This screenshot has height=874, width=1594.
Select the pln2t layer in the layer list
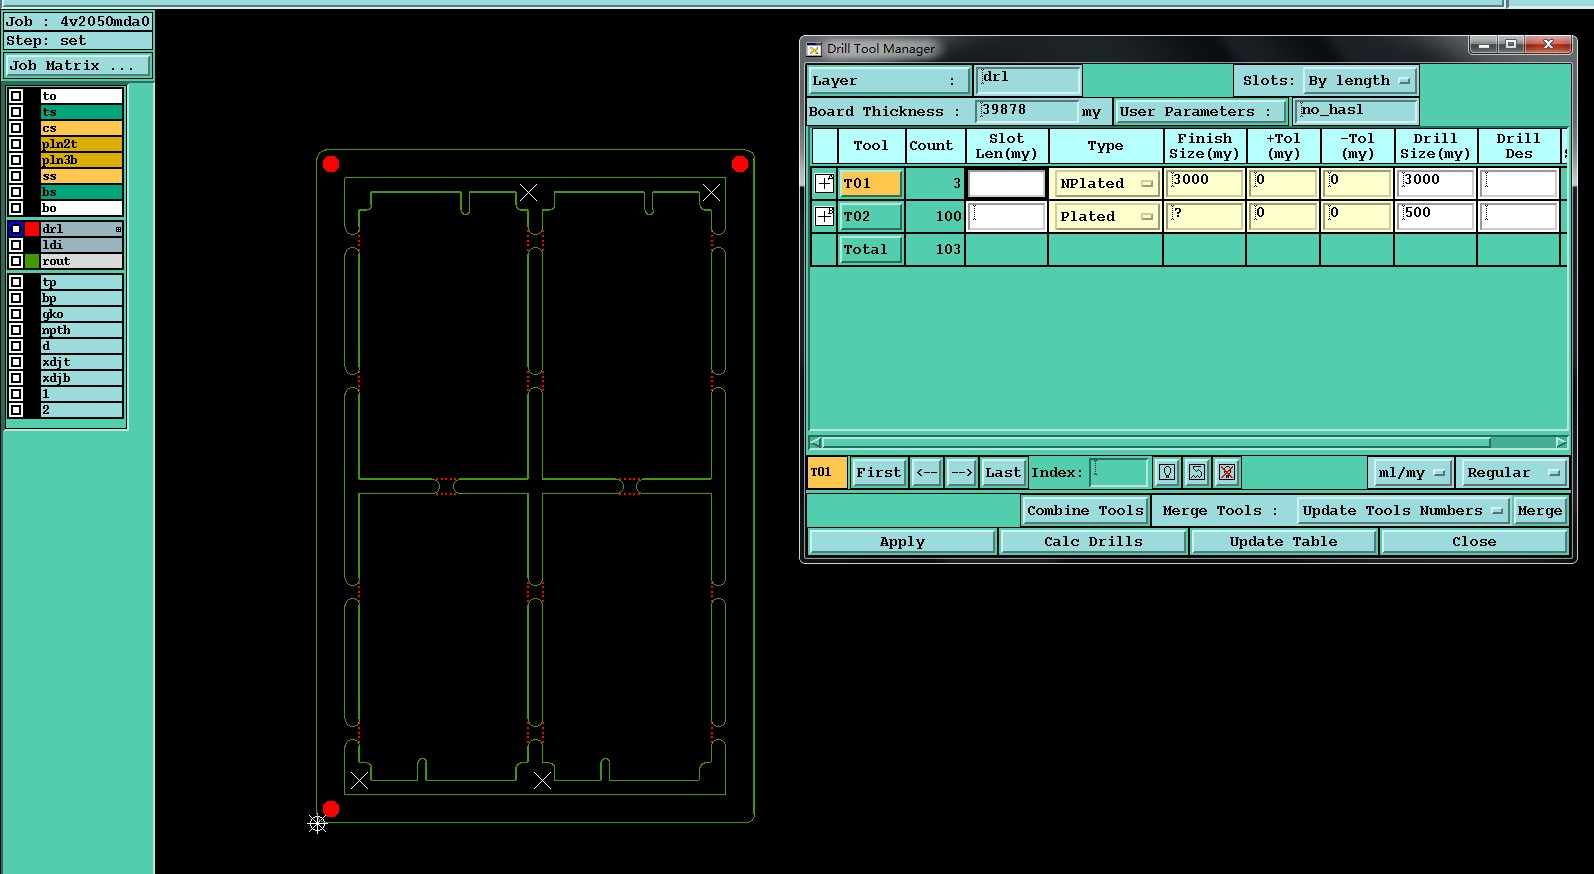(81, 144)
